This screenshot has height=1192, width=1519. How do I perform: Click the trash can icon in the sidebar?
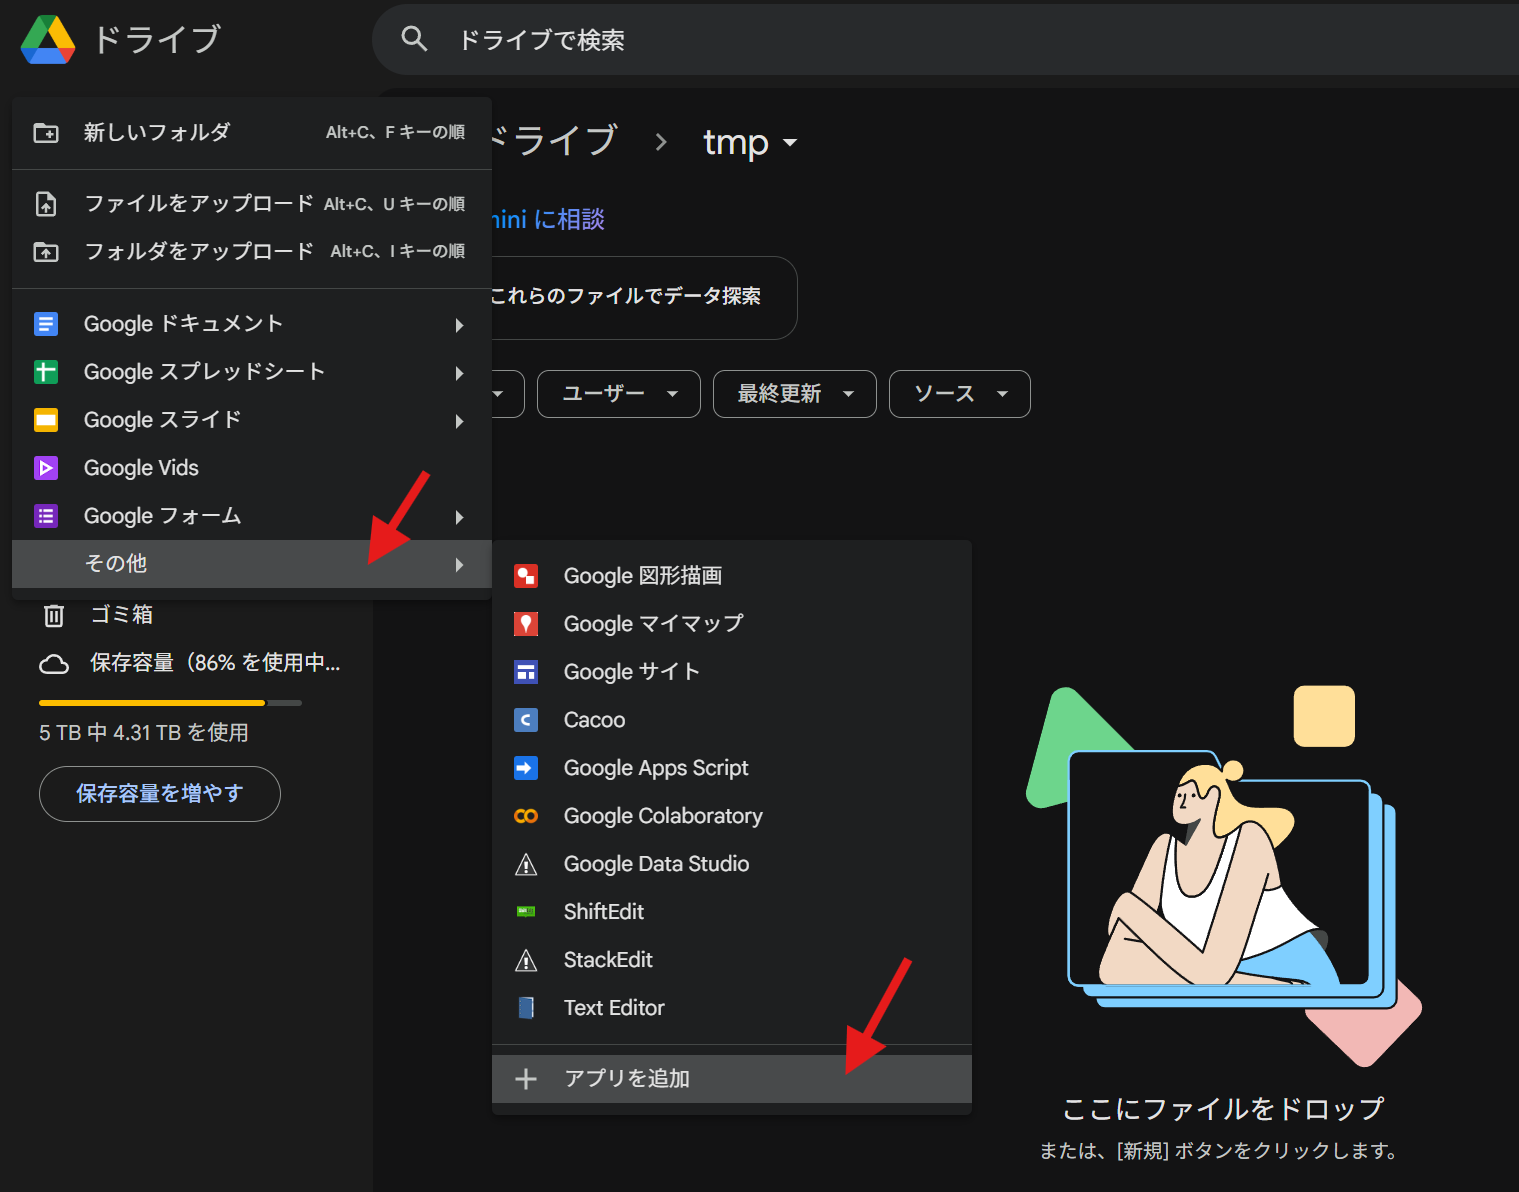tap(54, 615)
